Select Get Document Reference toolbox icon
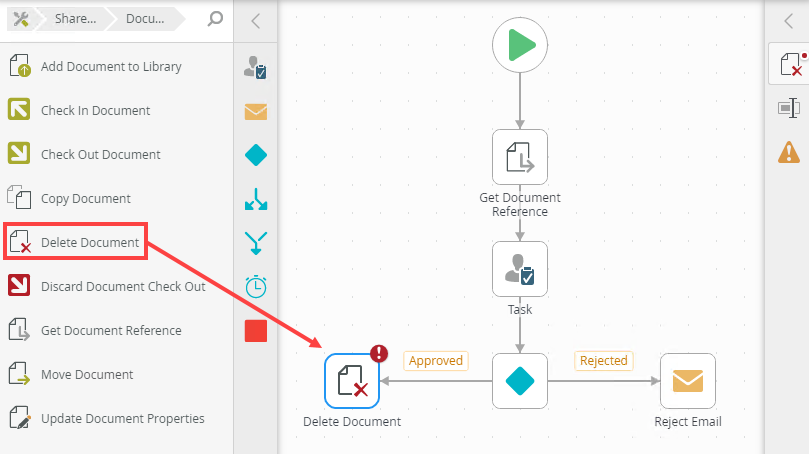The image size is (809, 454). (19, 330)
